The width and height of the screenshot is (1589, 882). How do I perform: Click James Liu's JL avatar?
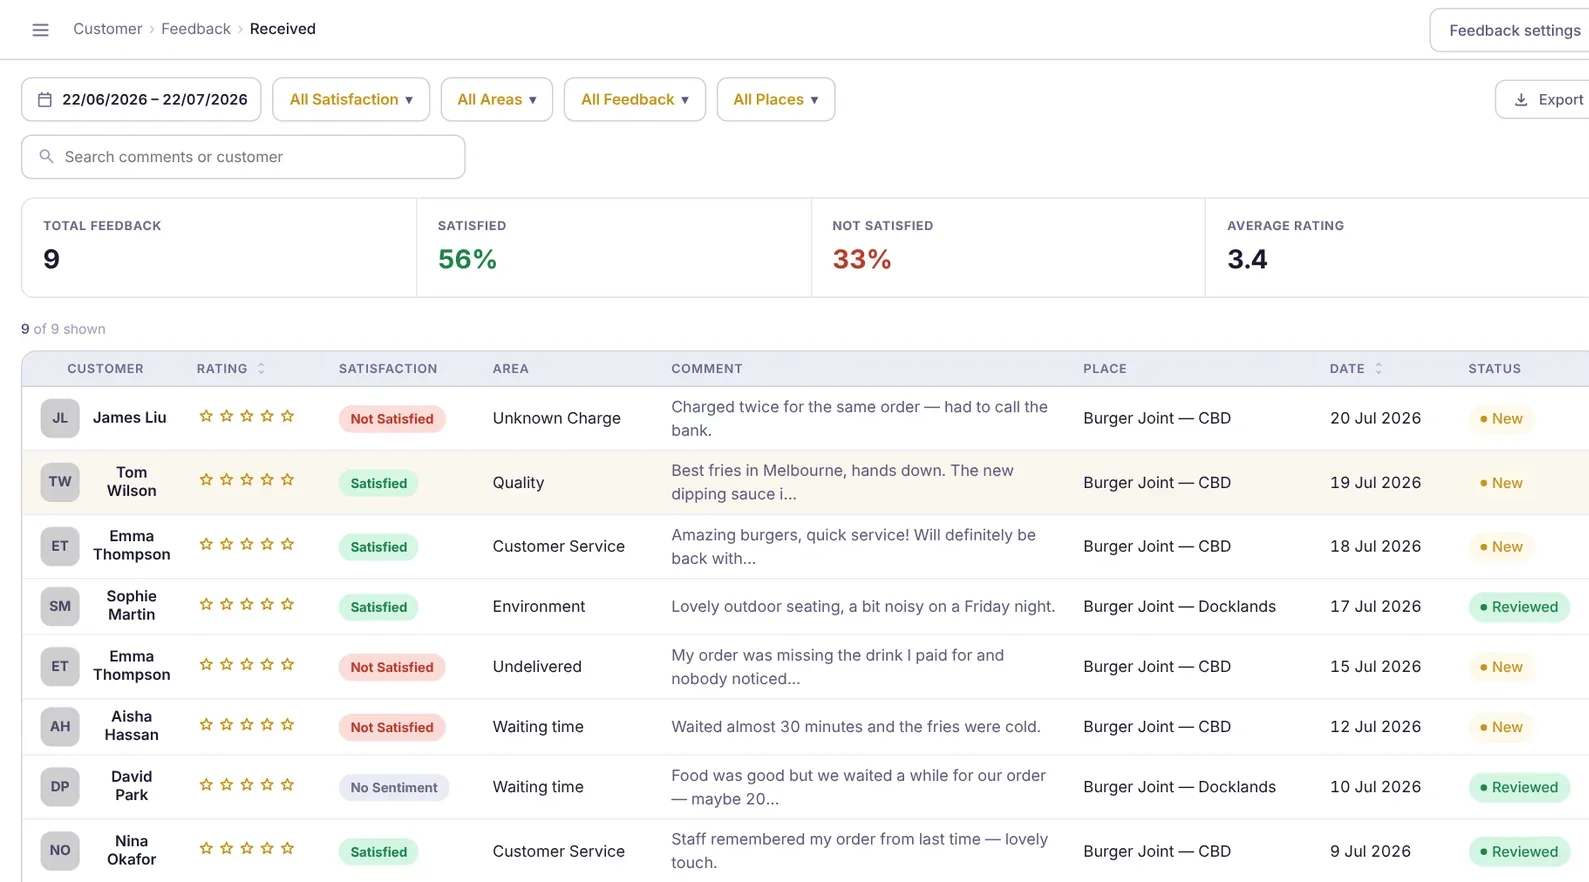tap(60, 418)
